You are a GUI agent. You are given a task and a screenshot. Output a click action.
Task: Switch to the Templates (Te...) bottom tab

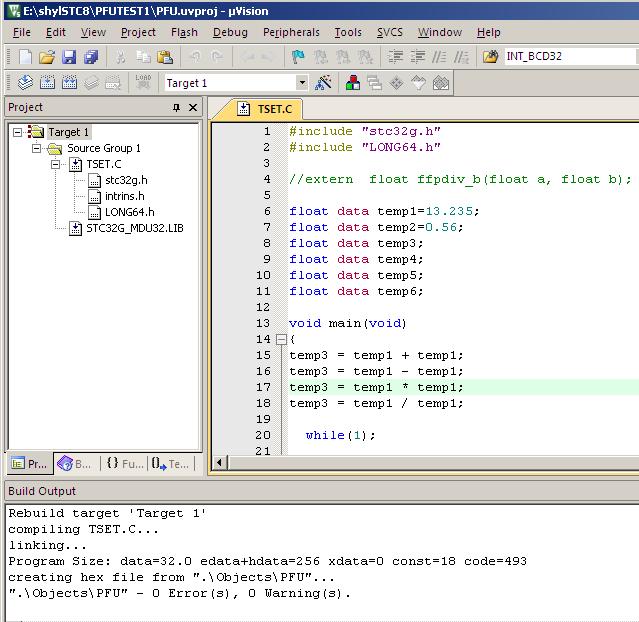[170, 464]
